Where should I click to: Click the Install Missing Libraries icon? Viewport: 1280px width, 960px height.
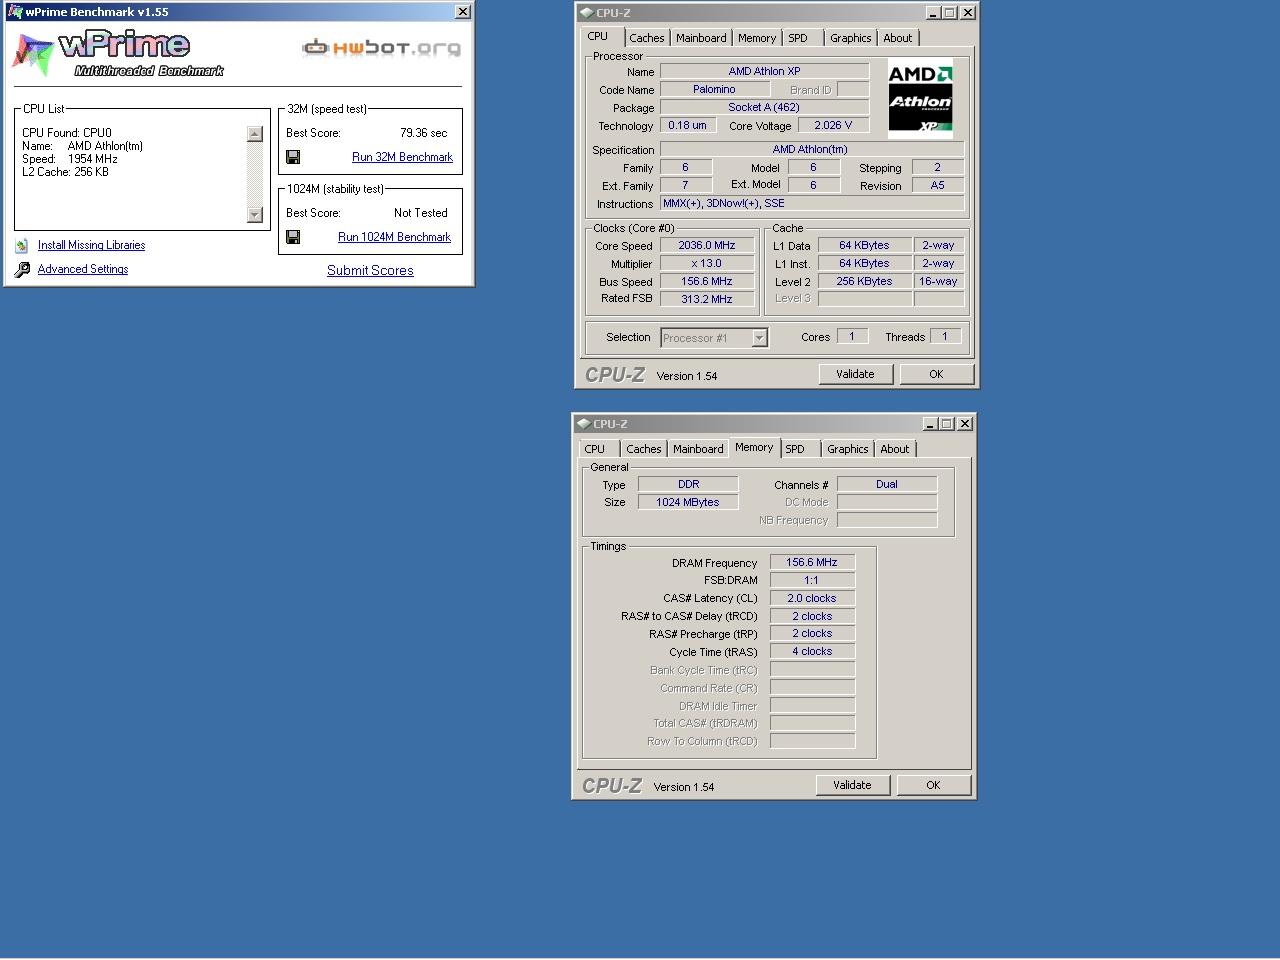point(22,246)
